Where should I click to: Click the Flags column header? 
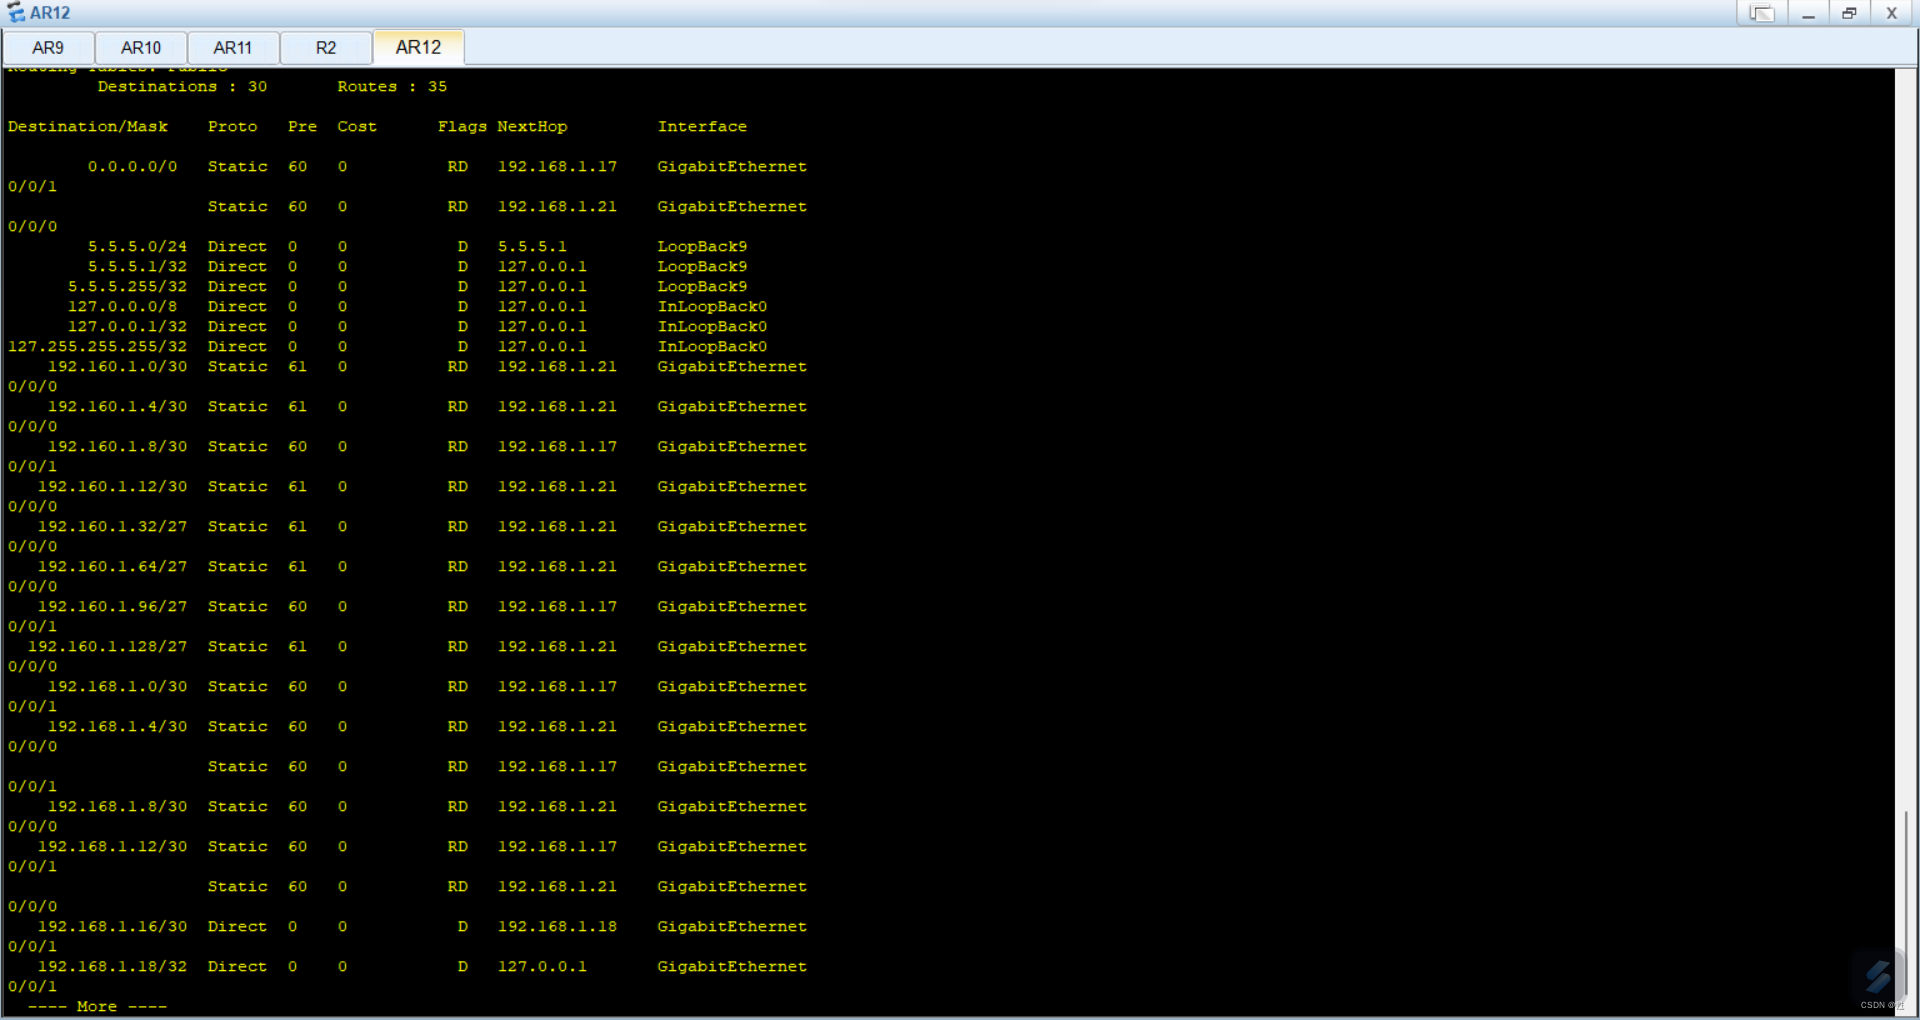462,127
